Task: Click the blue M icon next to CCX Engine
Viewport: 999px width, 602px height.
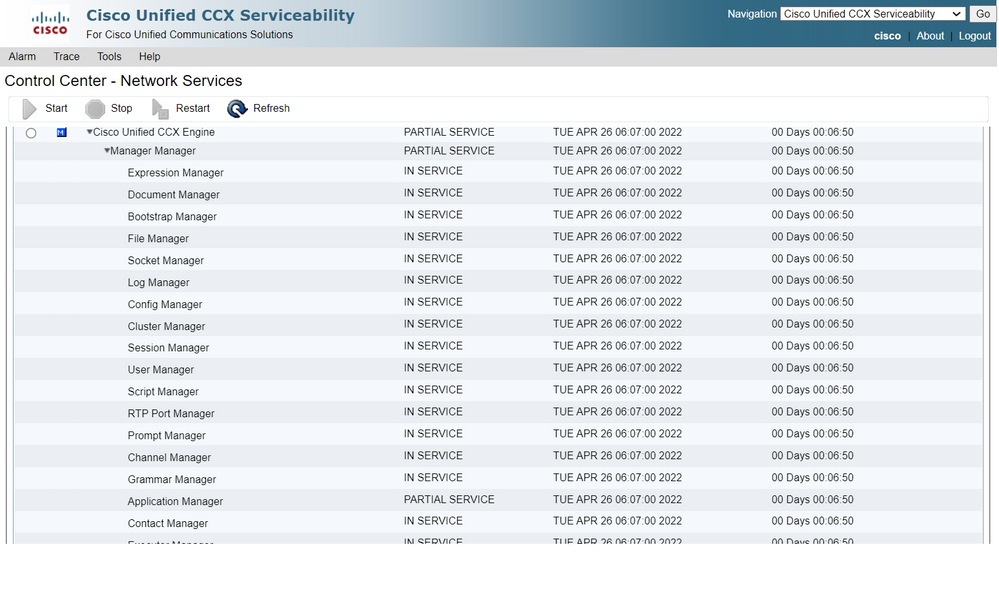Action: click(61, 133)
